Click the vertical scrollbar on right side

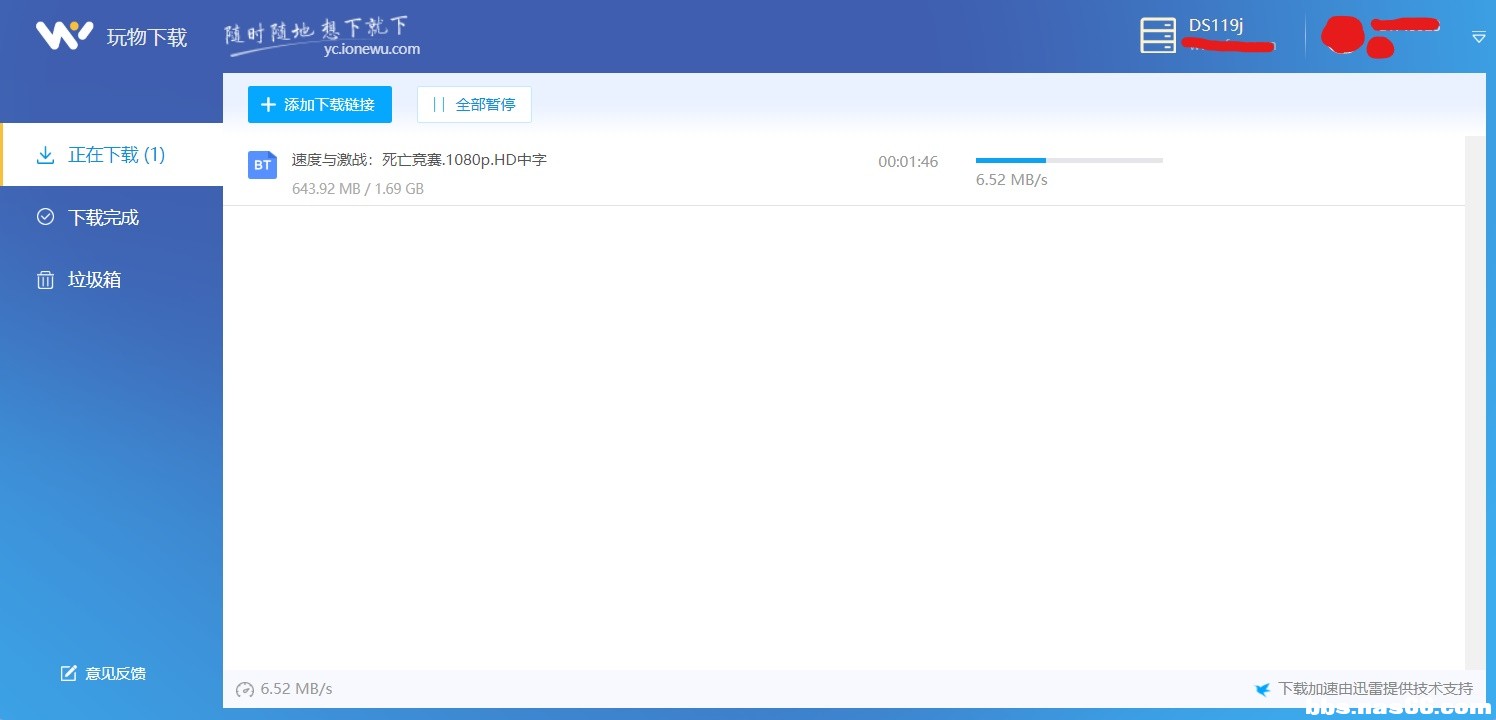(1474, 403)
